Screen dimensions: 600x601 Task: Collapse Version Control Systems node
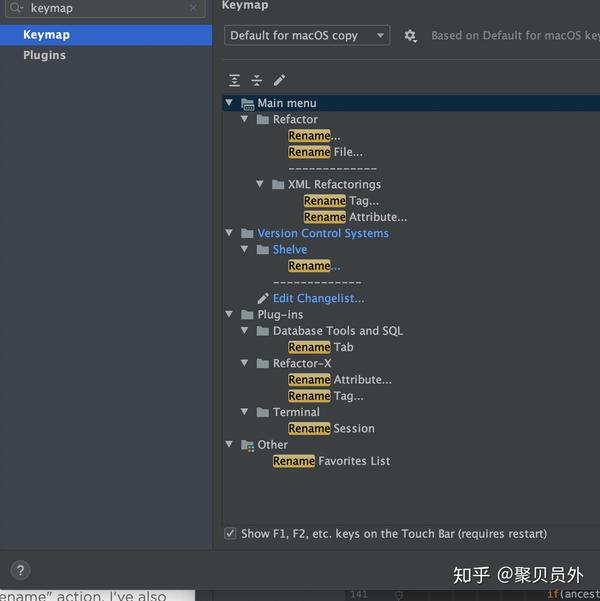[229, 233]
